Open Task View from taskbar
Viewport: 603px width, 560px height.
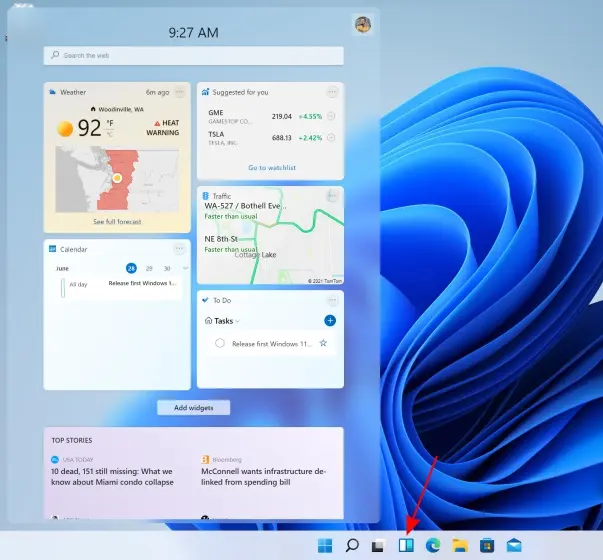click(378, 545)
